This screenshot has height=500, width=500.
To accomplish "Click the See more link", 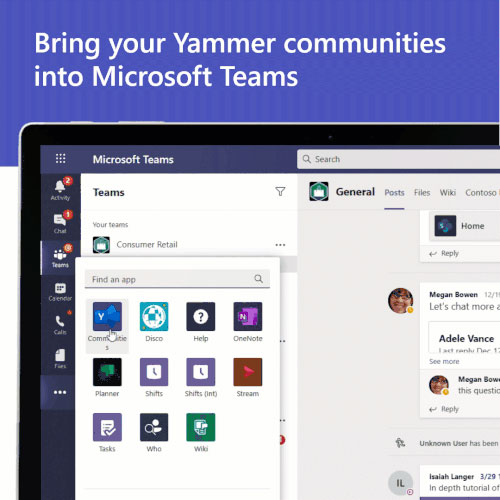I will tap(444, 361).
